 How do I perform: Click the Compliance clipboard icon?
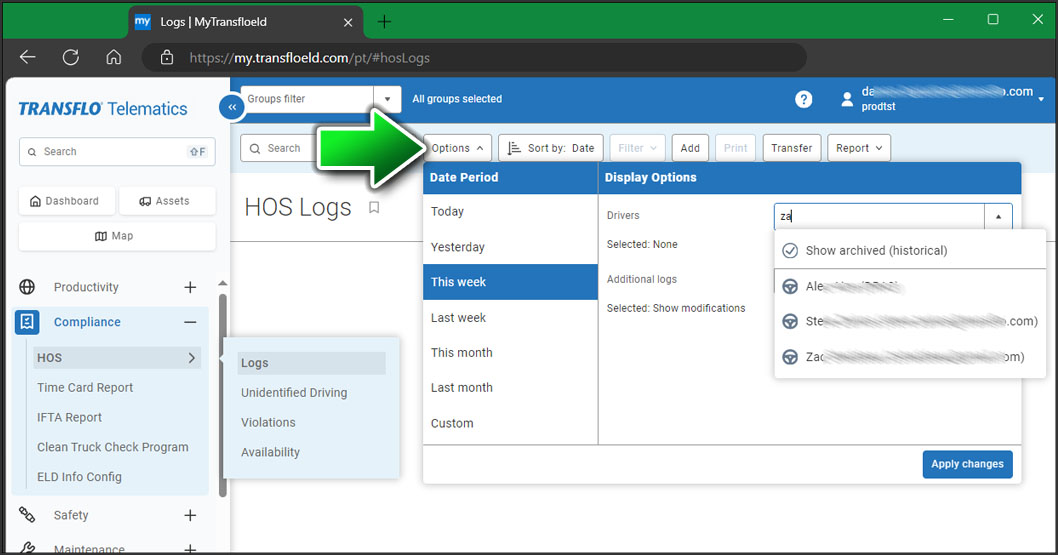tap(27, 322)
